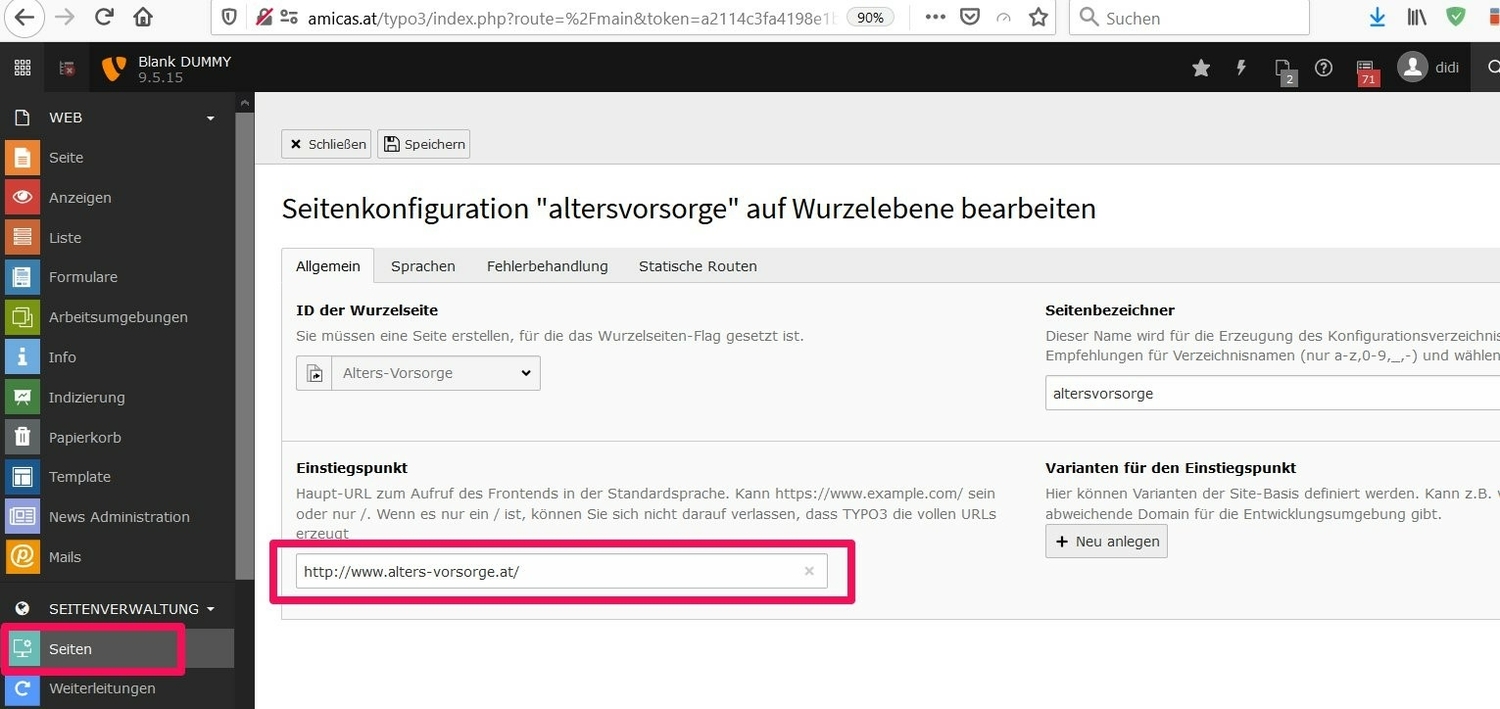Click the Seitenbezeichner input field
The width and height of the screenshot is (1500, 709).
1272,393
